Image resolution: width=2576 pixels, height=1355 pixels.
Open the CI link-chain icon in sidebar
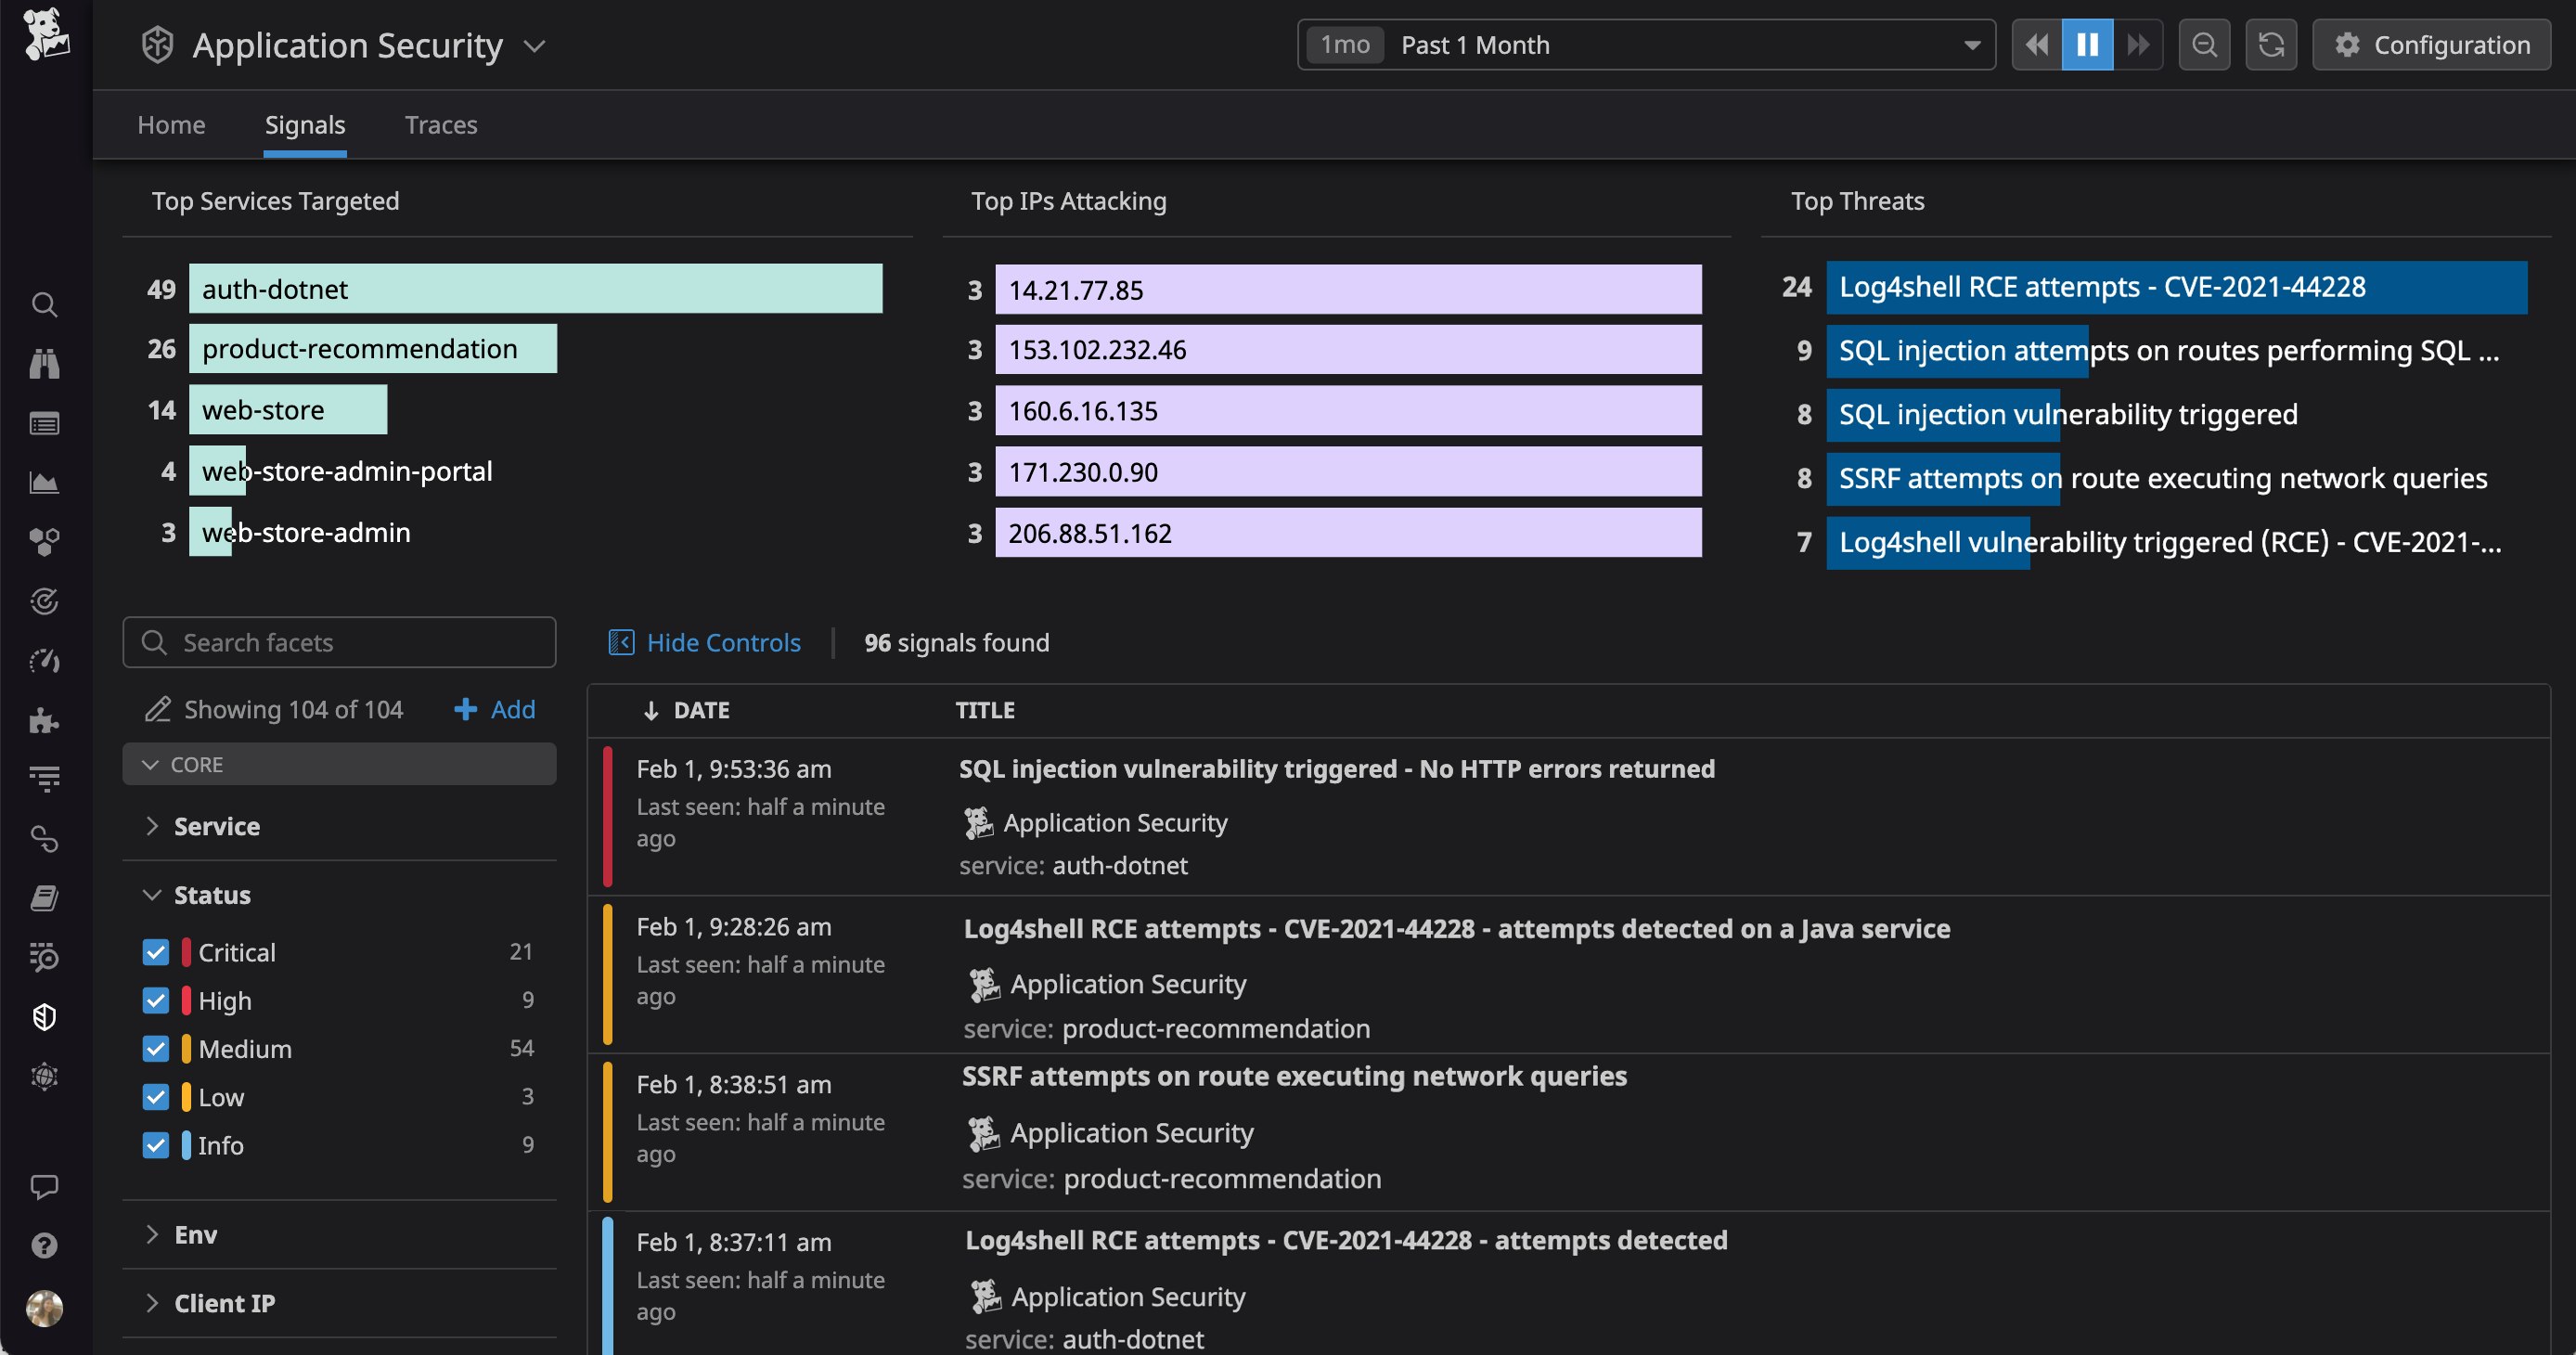click(x=44, y=839)
